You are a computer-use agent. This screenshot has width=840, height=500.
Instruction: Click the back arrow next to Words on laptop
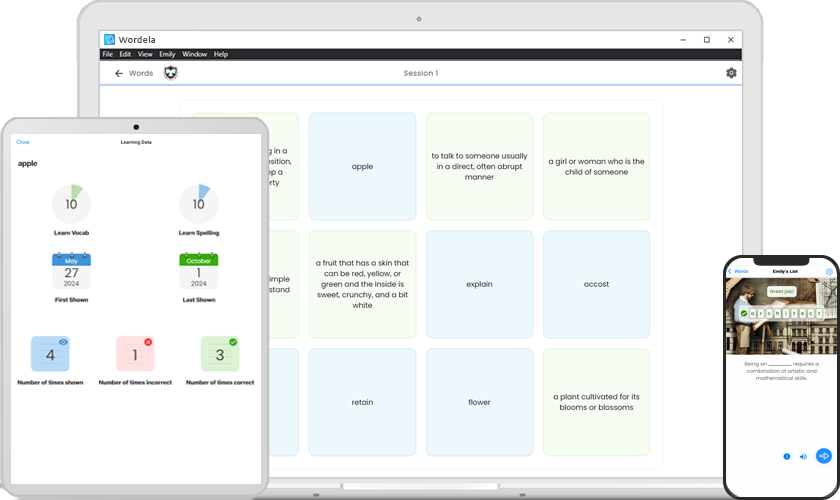click(x=119, y=73)
